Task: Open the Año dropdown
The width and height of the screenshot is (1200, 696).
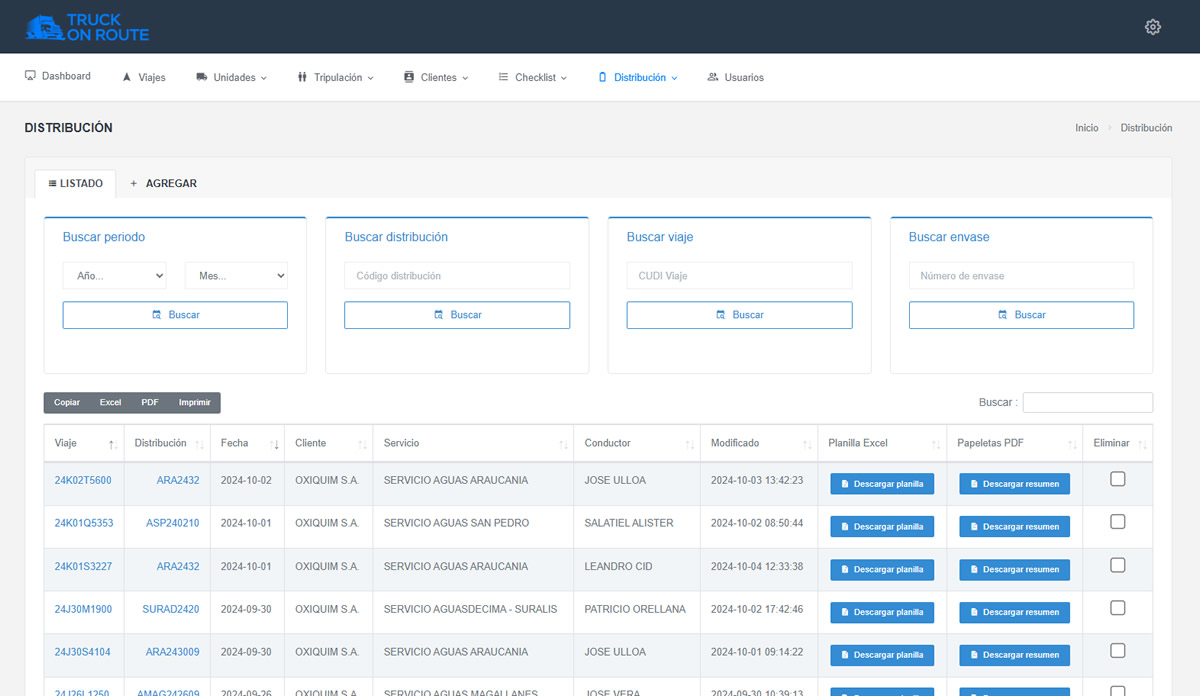Action: coord(114,276)
